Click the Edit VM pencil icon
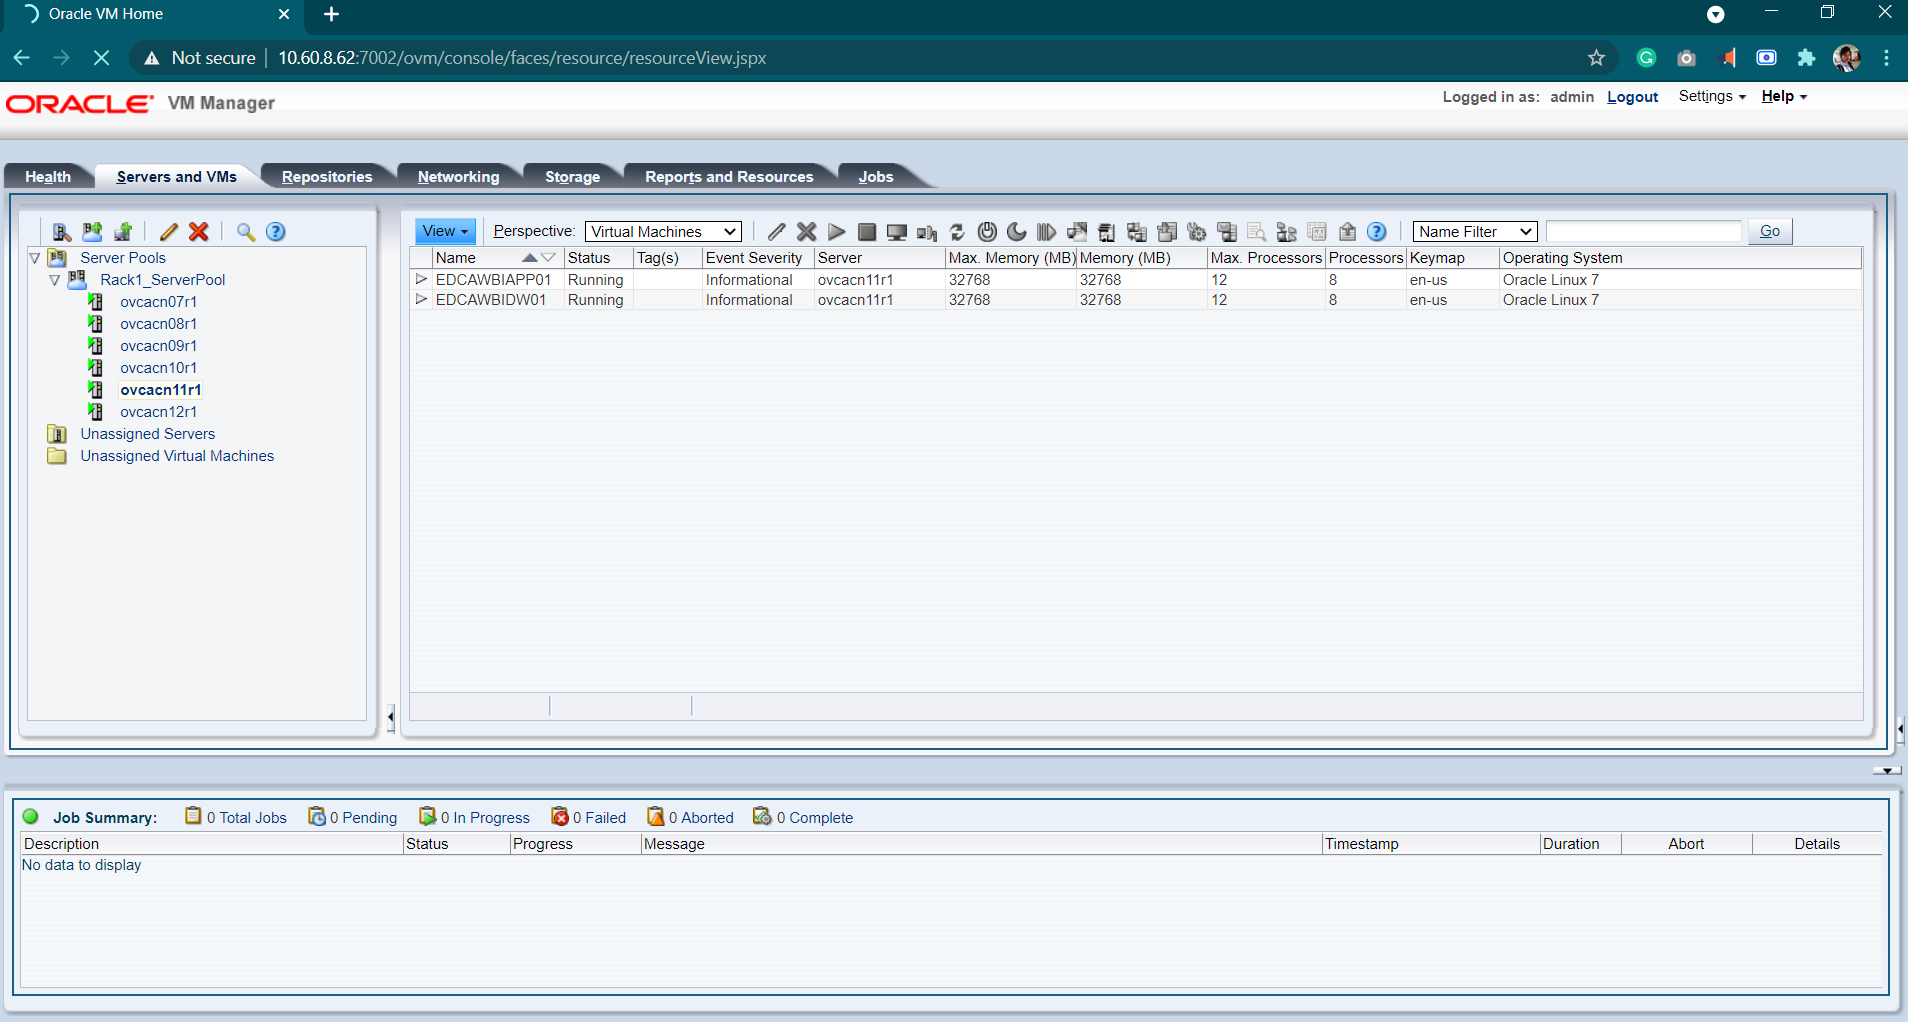 pos(776,232)
